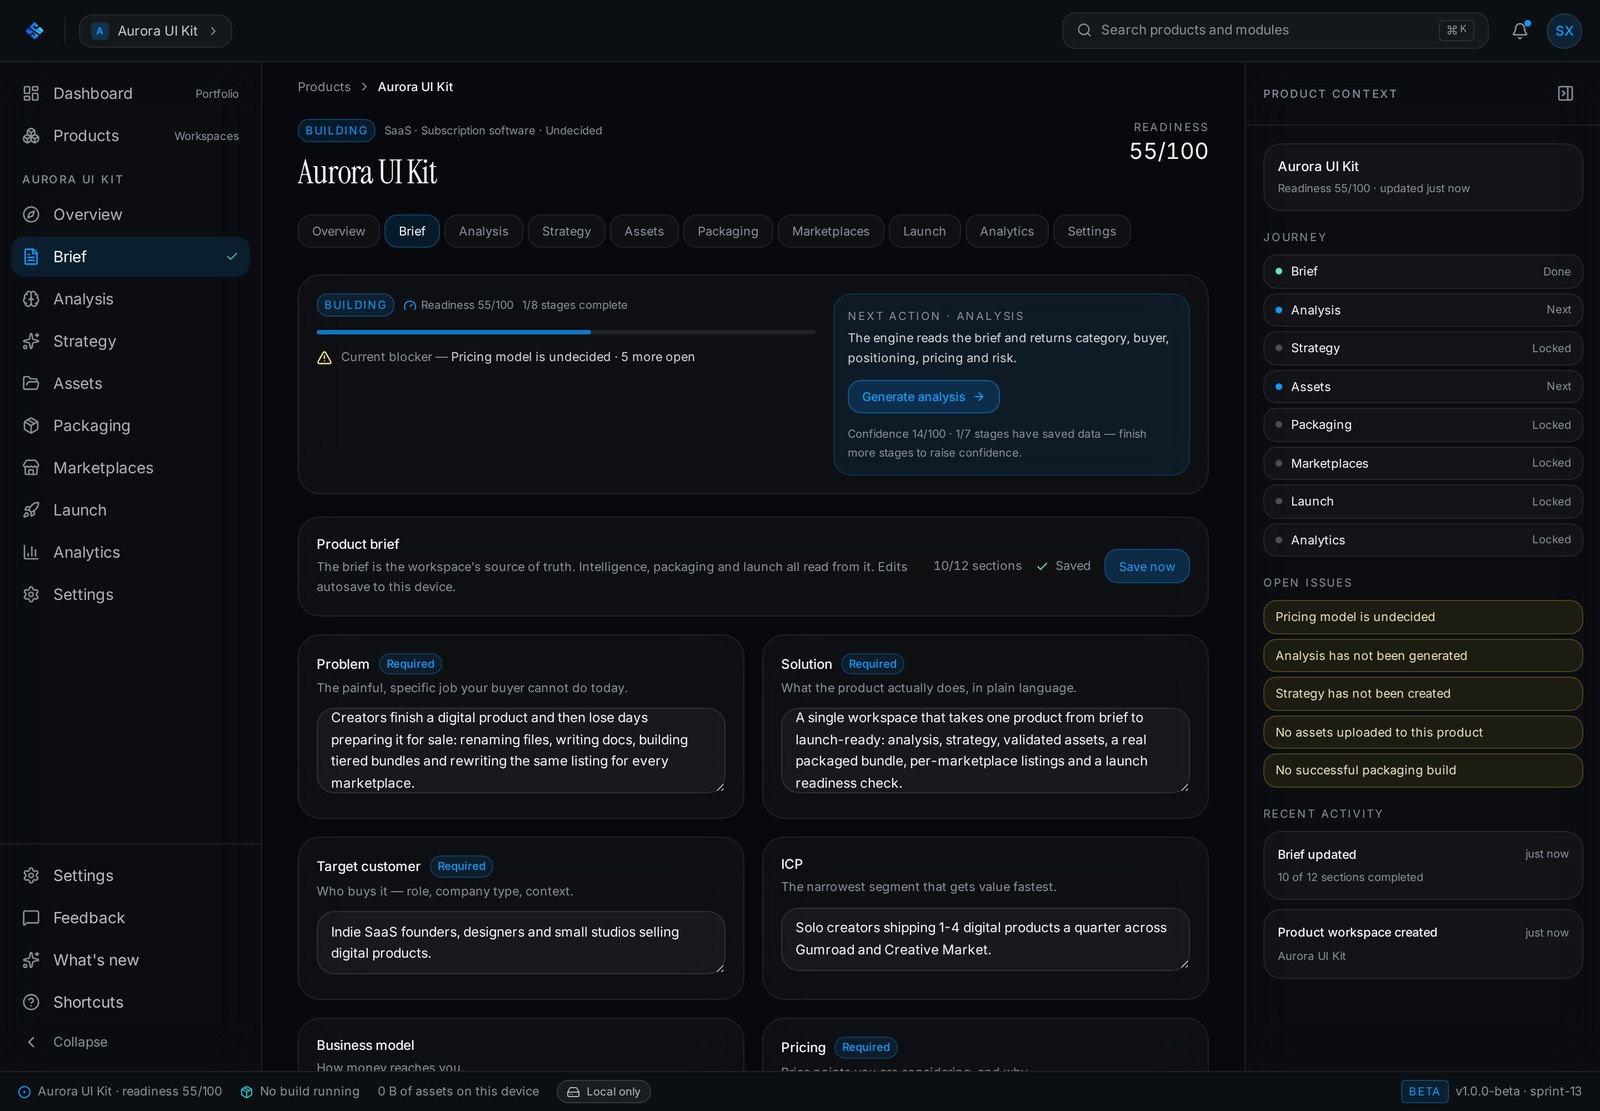The height and width of the screenshot is (1111, 1600).
Task: Switch to the Analysis tab
Action: click(483, 231)
